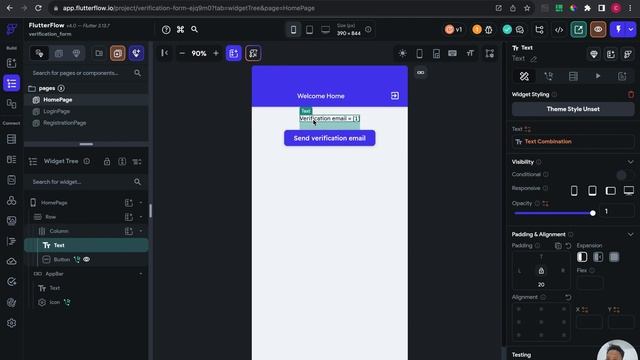The height and width of the screenshot is (360, 640).
Task: Click the add page orange icon
Action: 118,53
